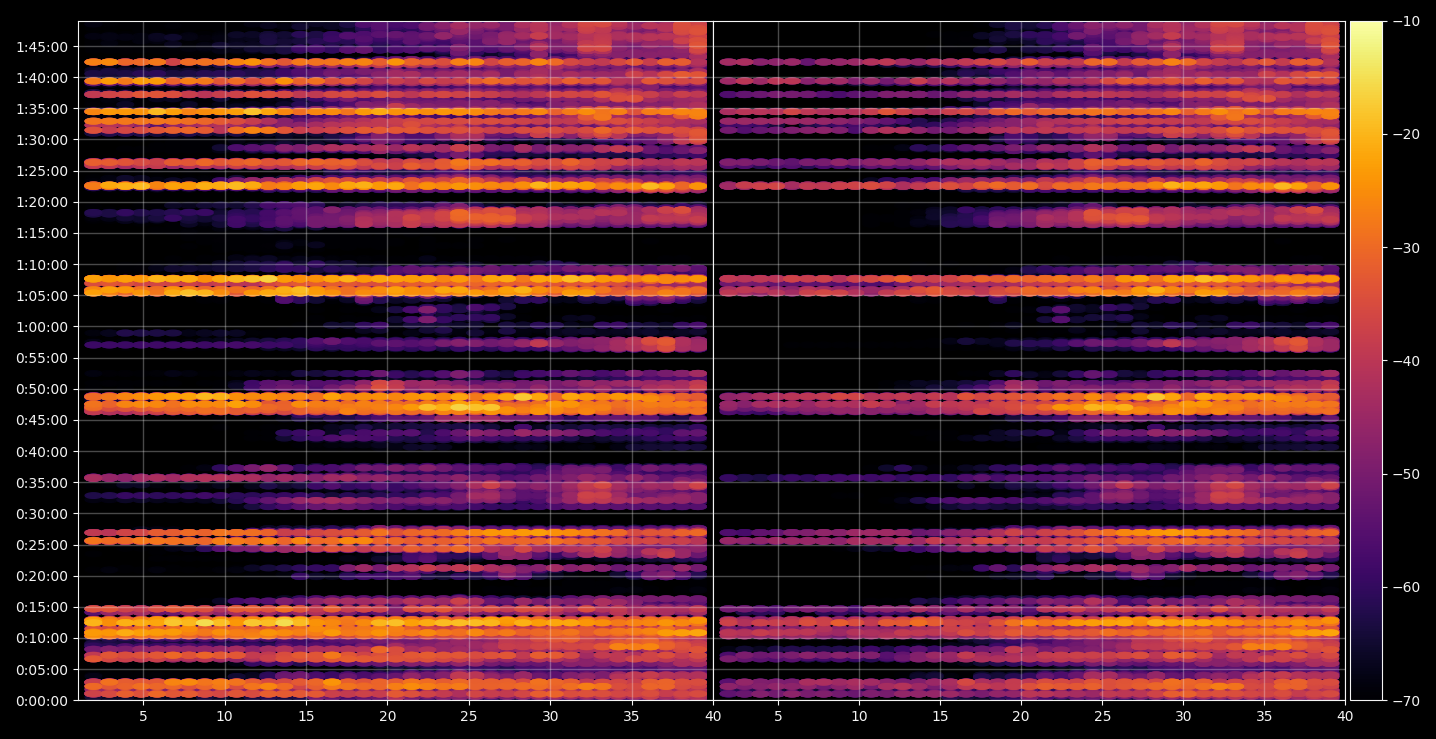This screenshot has width=1436, height=739.
Task: Pick the −40 colorbar scale label
Action: pos(1405,361)
